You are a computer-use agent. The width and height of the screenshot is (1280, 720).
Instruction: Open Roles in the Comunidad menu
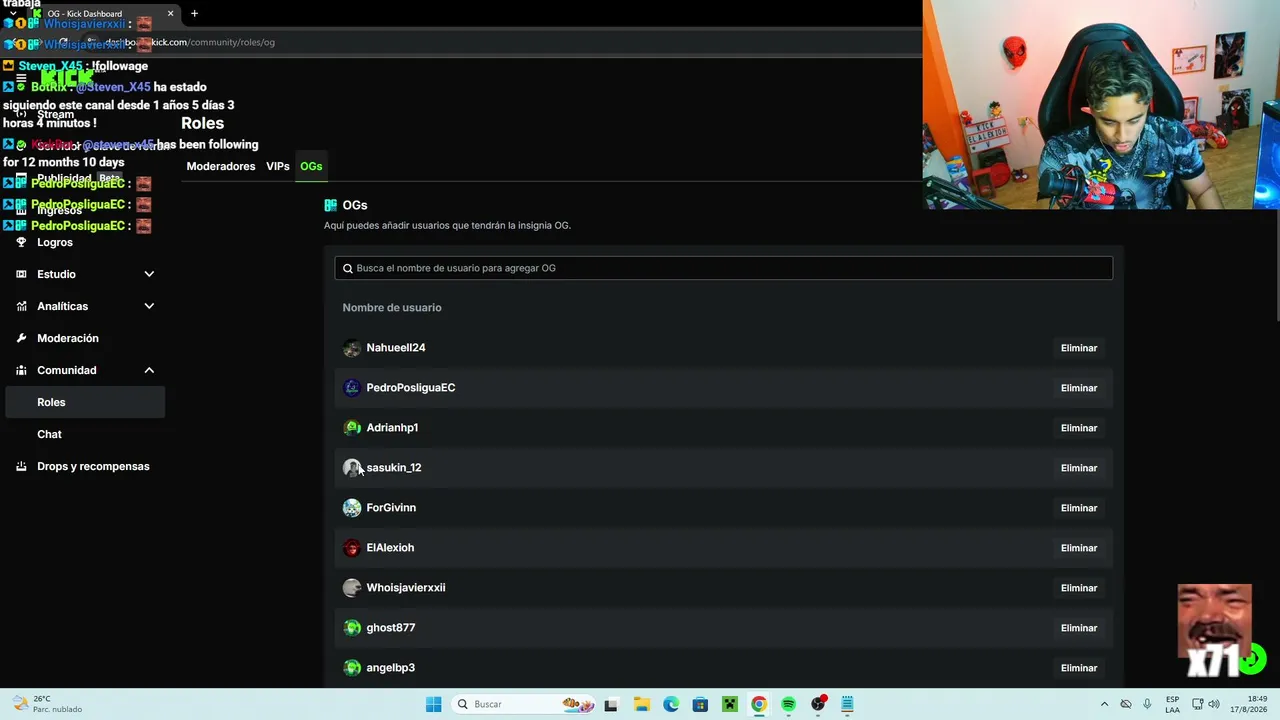[85, 402]
